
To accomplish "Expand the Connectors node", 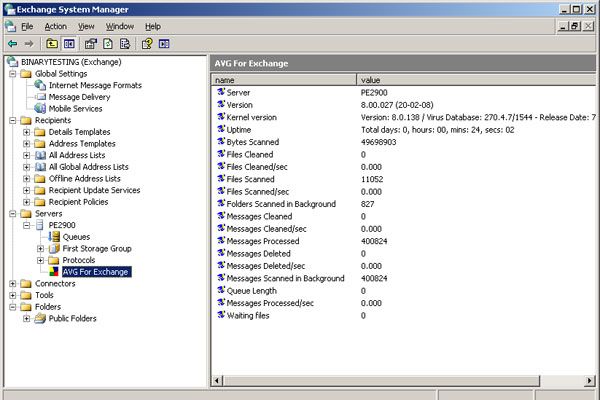I will pos(13,284).
